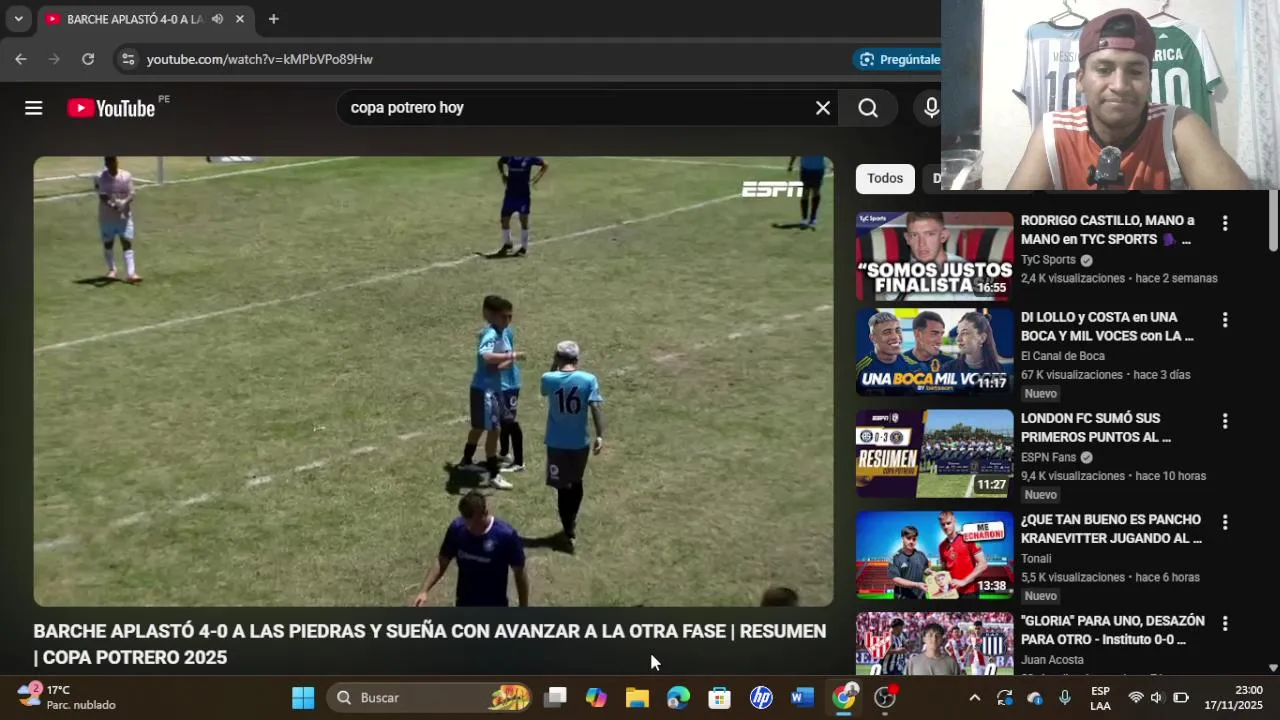The height and width of the screenshot is (720, 1280).
Task: Open Microsoft Store from the taskbar
Action: 719,697
